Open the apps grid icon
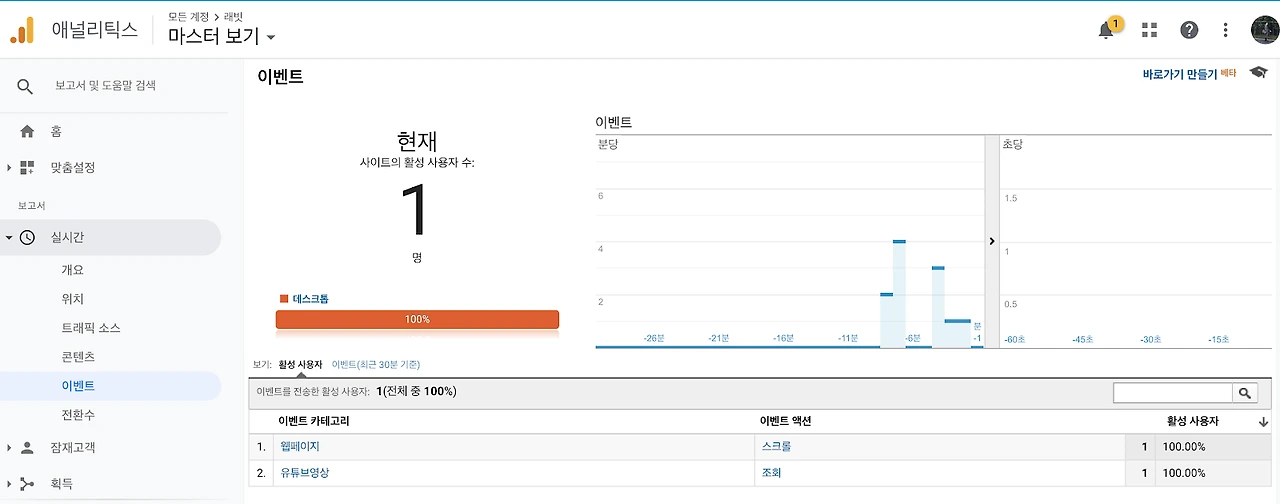This screenshot has height=504, width=1280. tap(1149, 30)
